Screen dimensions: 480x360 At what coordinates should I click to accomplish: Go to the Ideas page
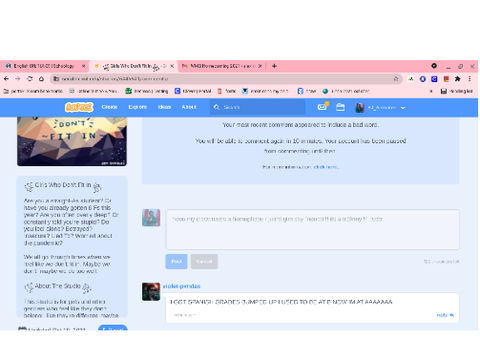pos(164,107)
